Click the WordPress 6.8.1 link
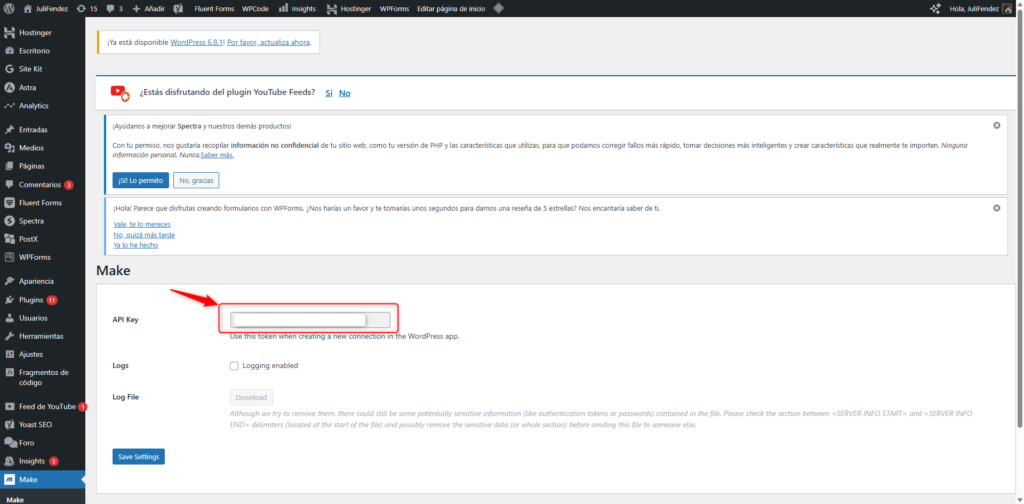The height and width of the screenshot is (504, 1024). (x=197, y=42)
